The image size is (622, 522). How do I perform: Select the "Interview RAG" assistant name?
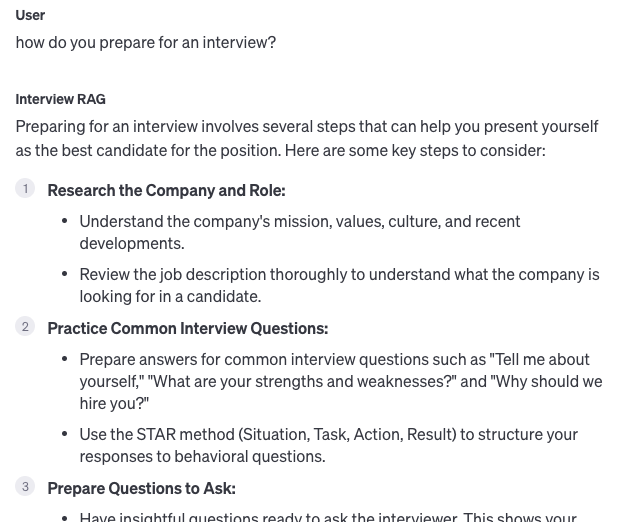(x=60, y=98)
